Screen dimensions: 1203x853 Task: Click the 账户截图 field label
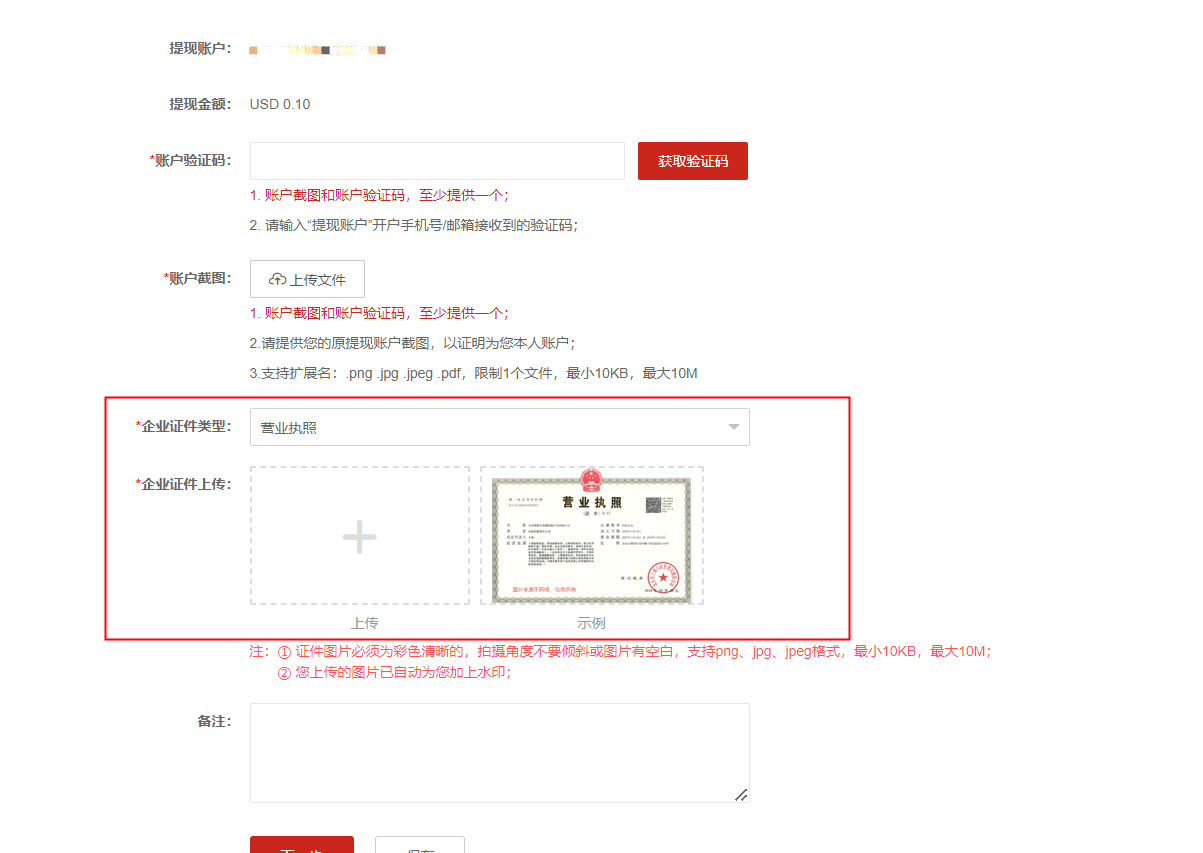pyautogui.click(x=199, y=278)
